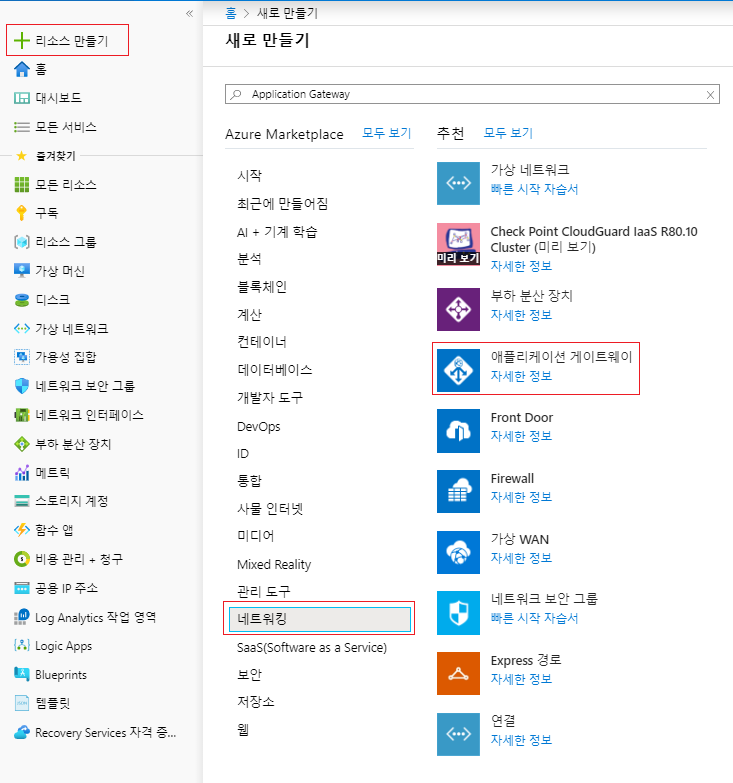Click the 대시보드 icon in sidebar
Viewport: 733px width, 783px height.
[x=21, y=98]
